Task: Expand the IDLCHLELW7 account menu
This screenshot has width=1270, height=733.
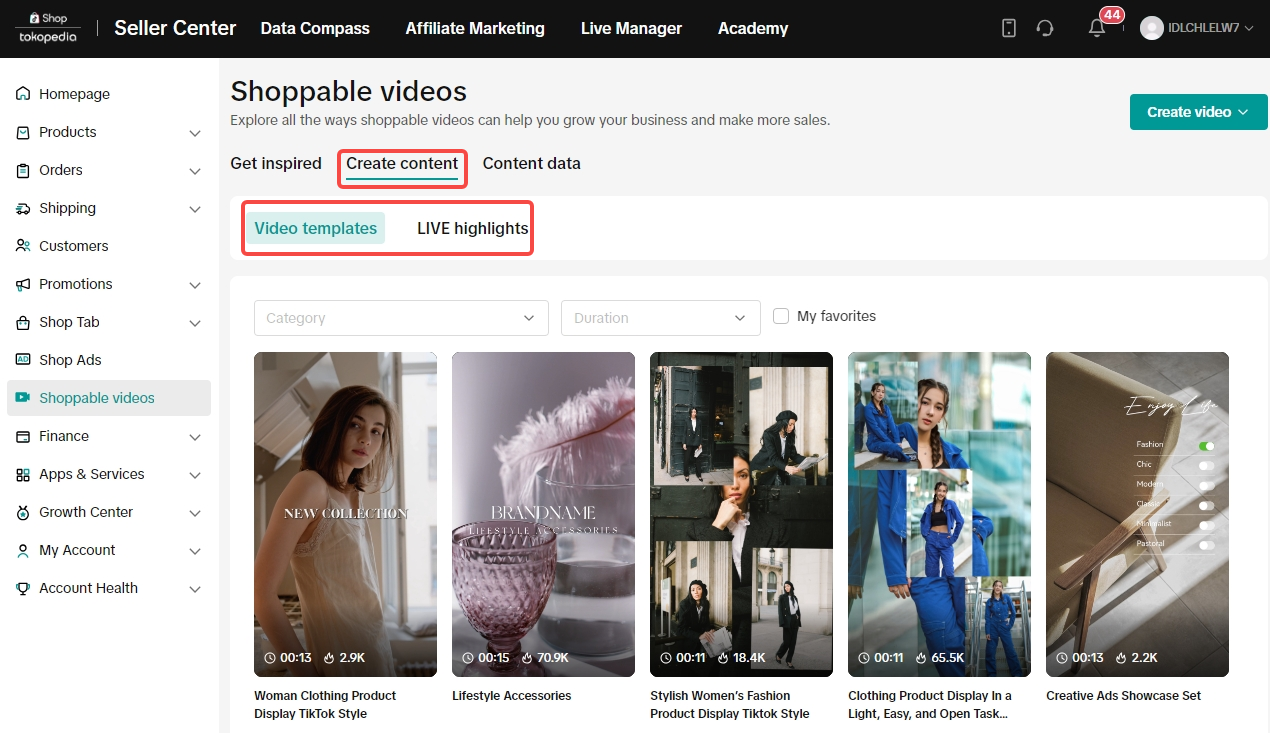Action: [1197, 28]
